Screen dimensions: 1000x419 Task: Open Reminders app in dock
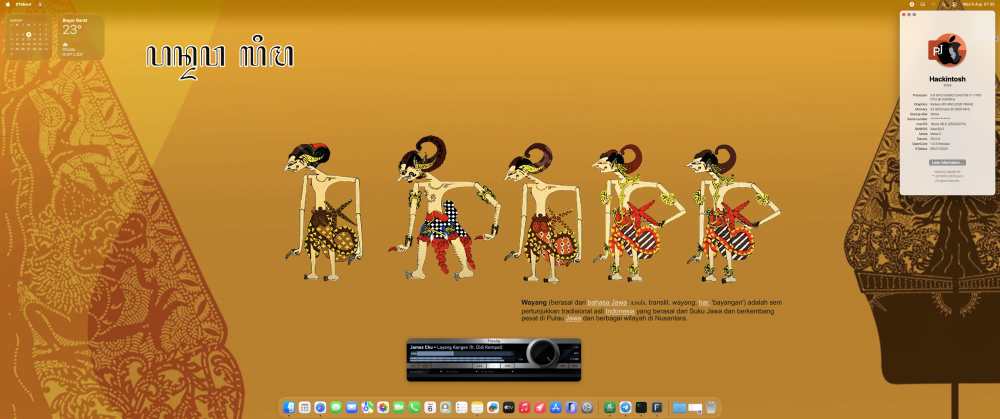462,407
